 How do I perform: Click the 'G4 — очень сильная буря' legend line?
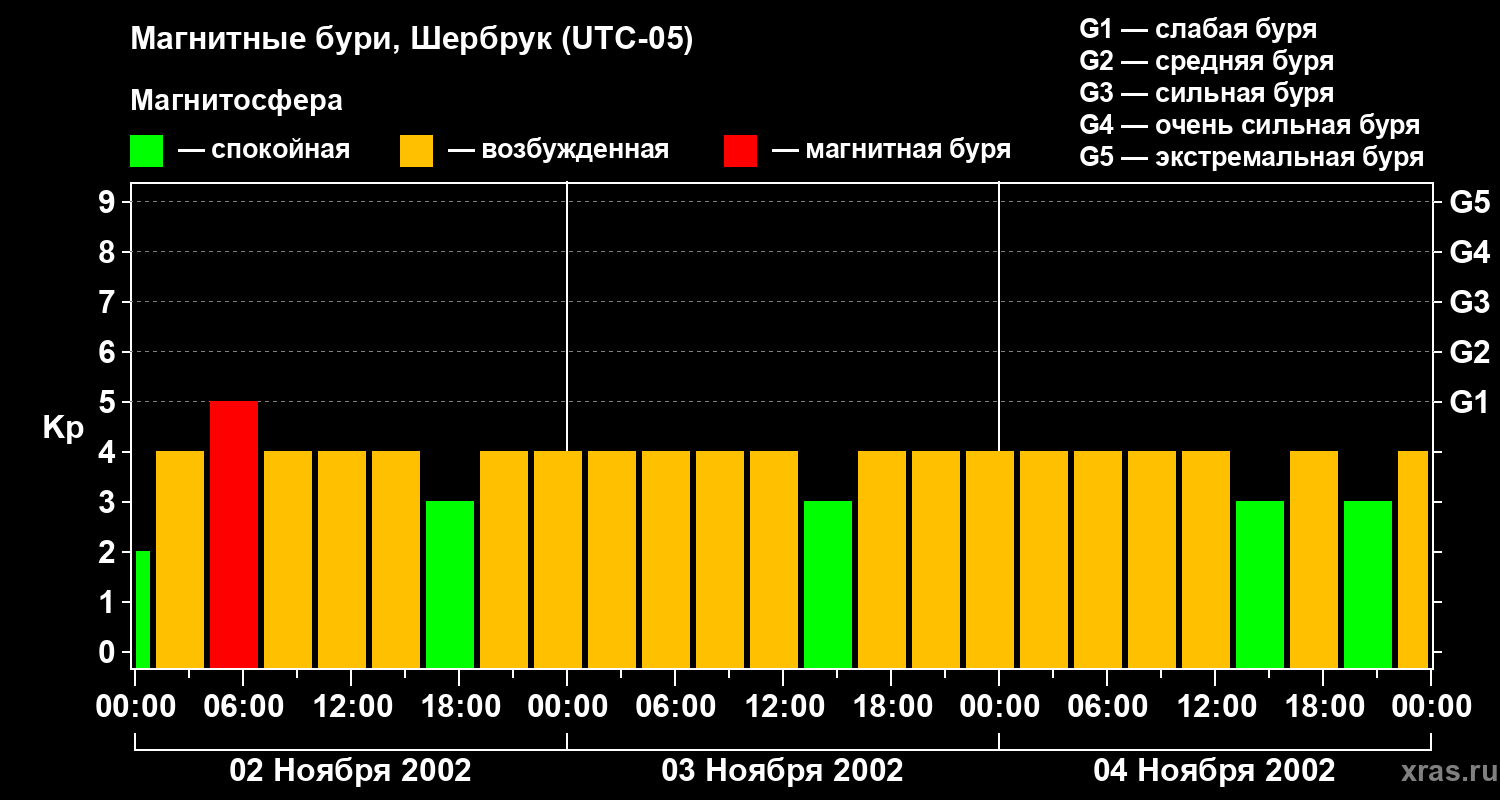coord(1250,125)
